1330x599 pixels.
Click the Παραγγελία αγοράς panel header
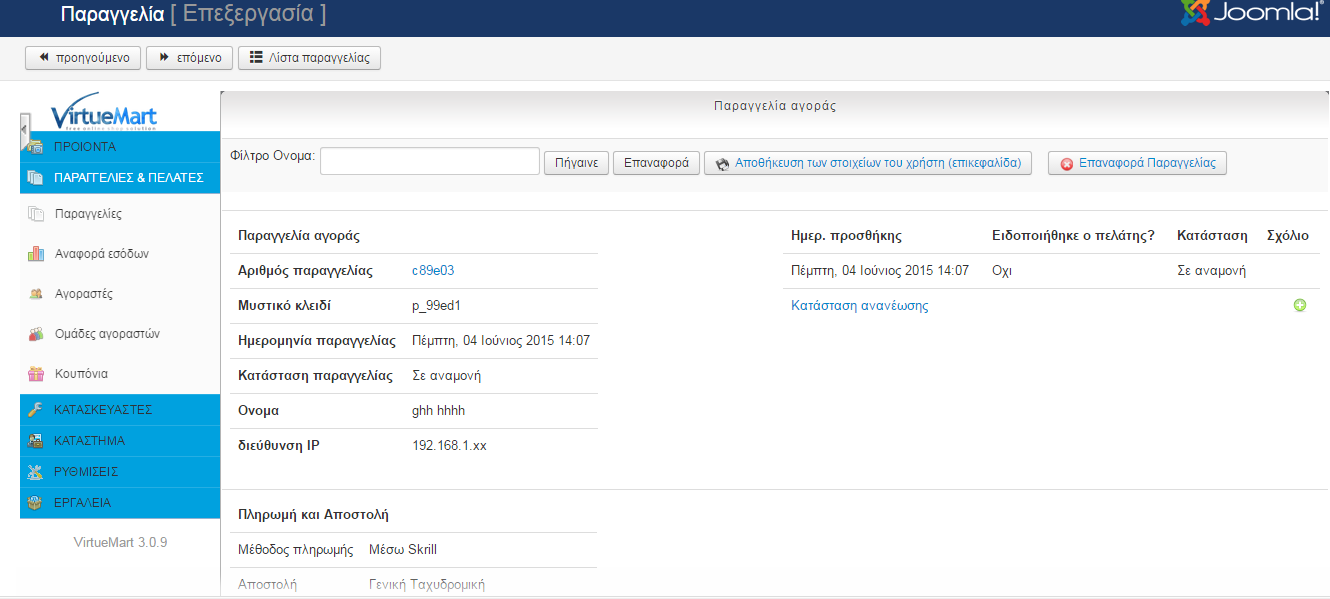[x=775, y=104]
